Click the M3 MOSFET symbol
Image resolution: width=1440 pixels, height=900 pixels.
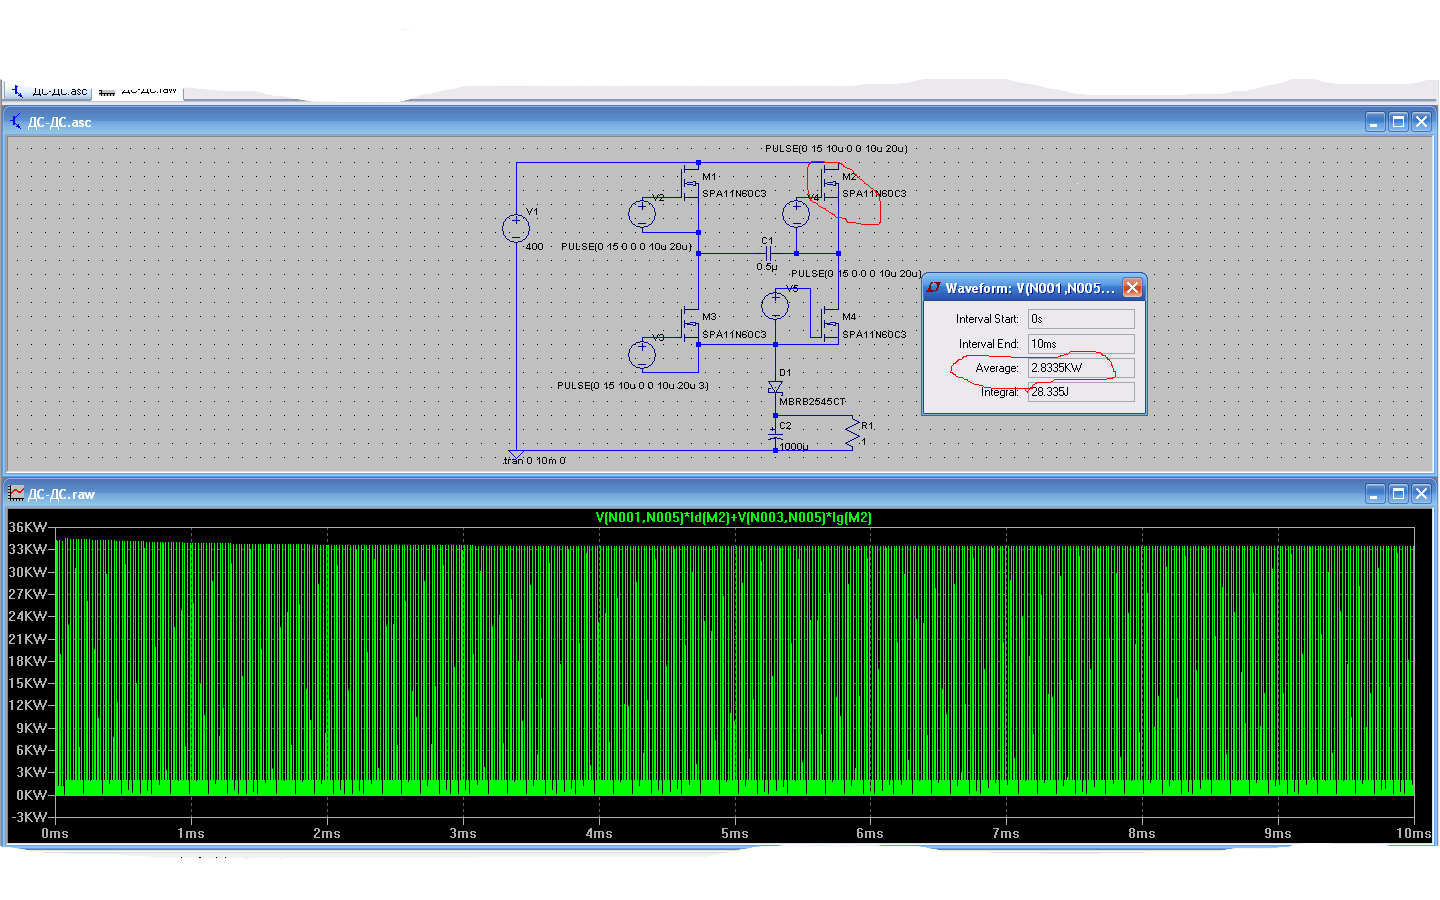click(690, 324)
